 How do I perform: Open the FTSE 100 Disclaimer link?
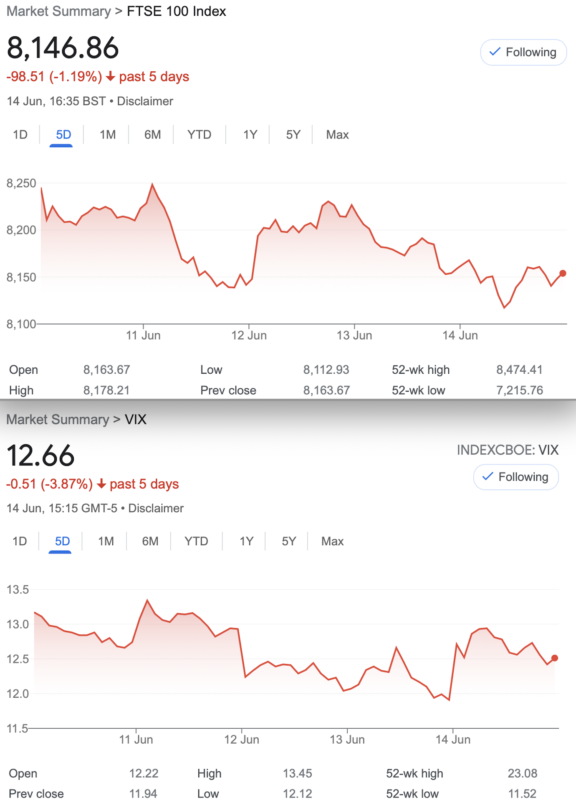(x=145, y=101)
